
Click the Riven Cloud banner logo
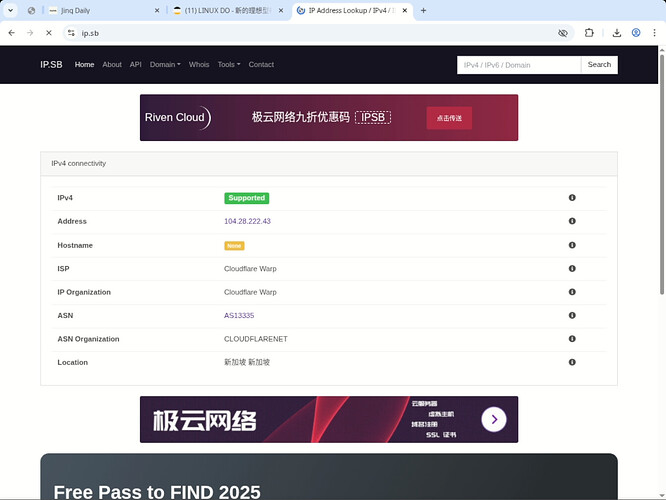(x=178, y=117)
